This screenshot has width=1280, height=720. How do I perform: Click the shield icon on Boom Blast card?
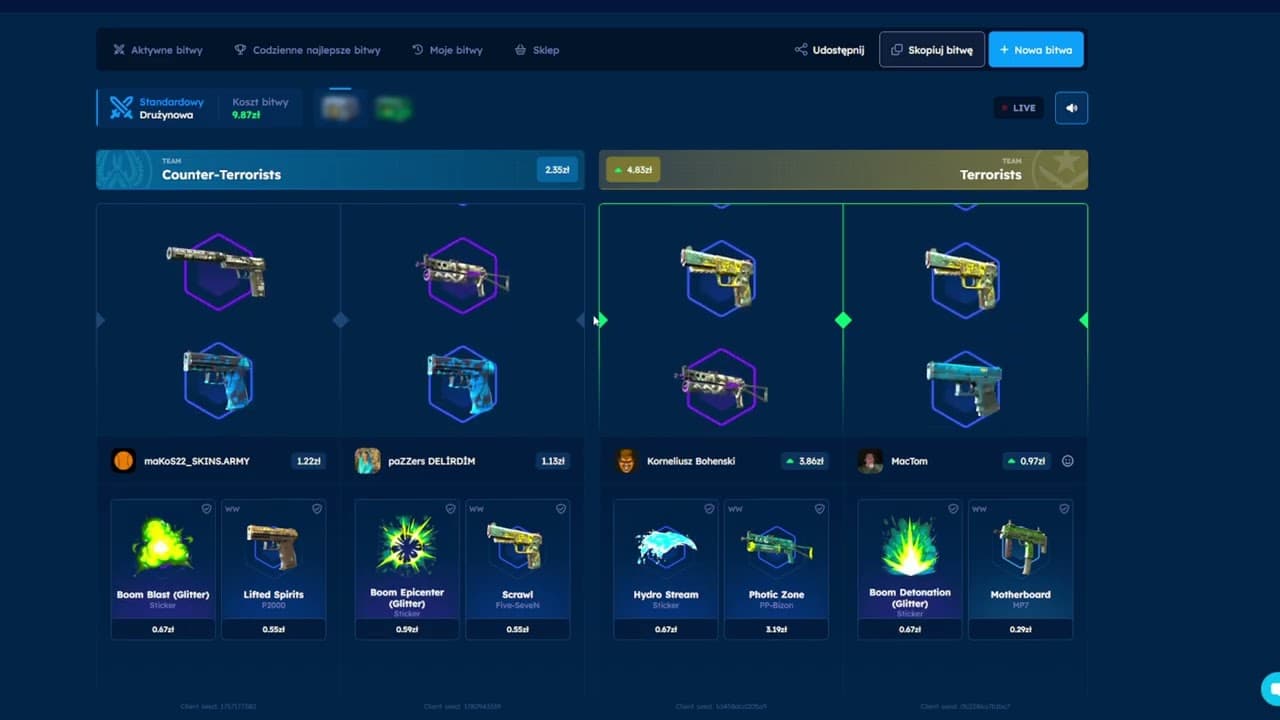(x=207, y=509)
